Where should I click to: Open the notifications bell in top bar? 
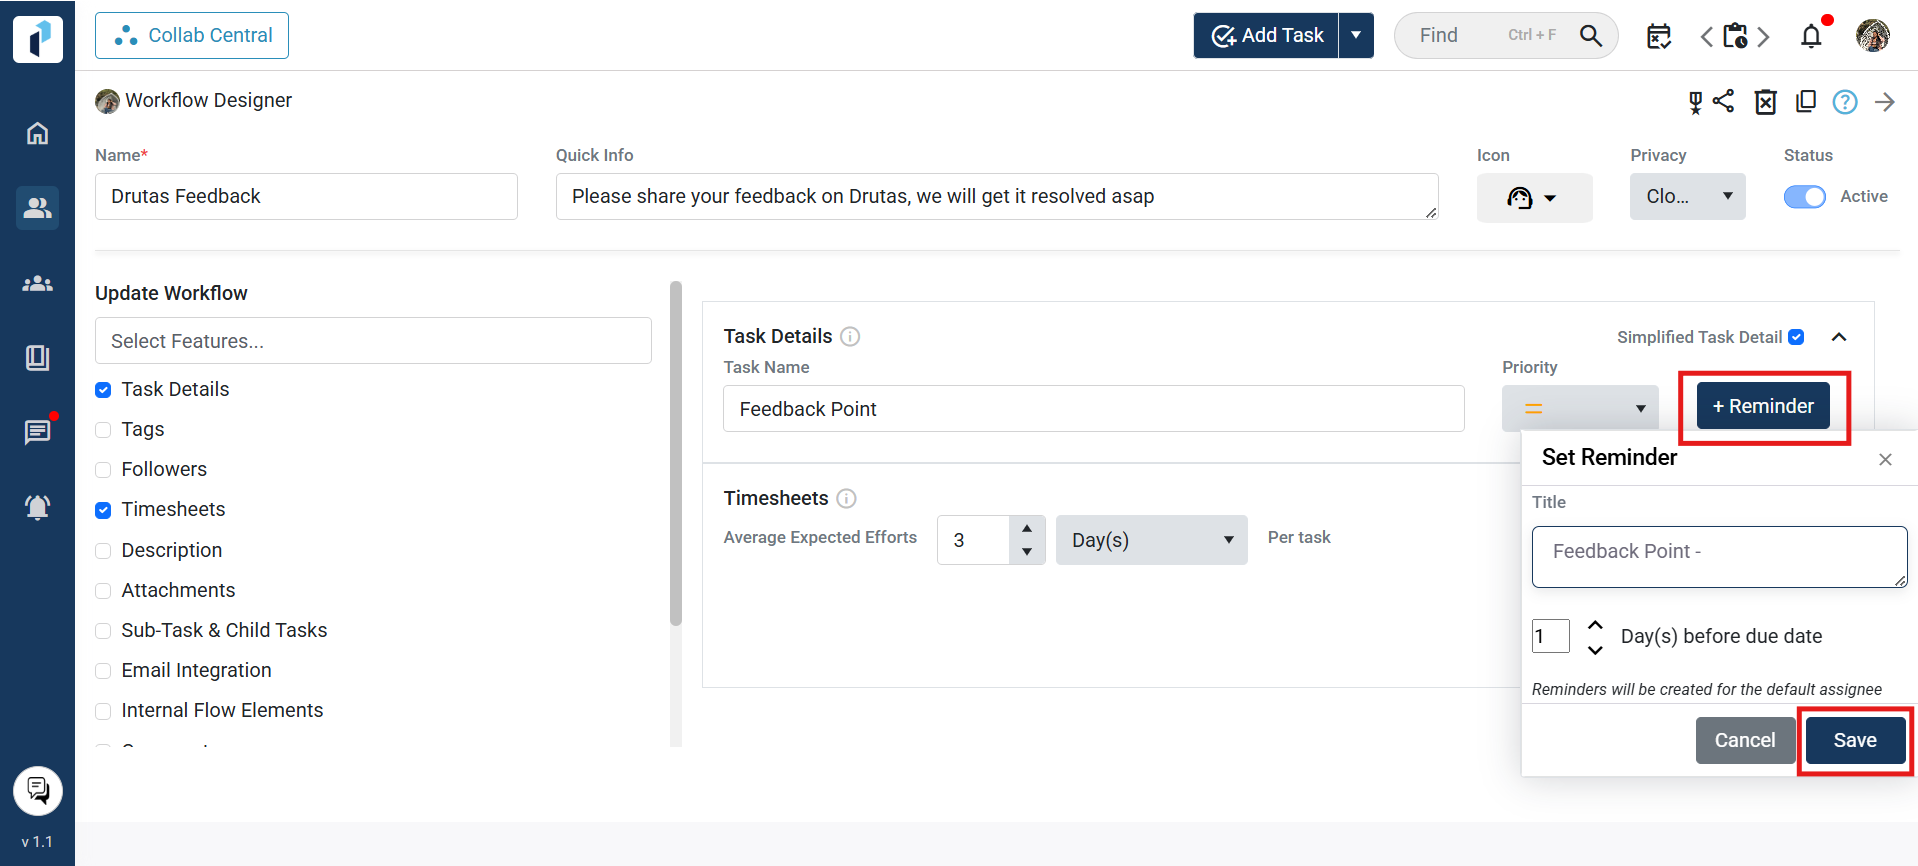(1811, 37)
